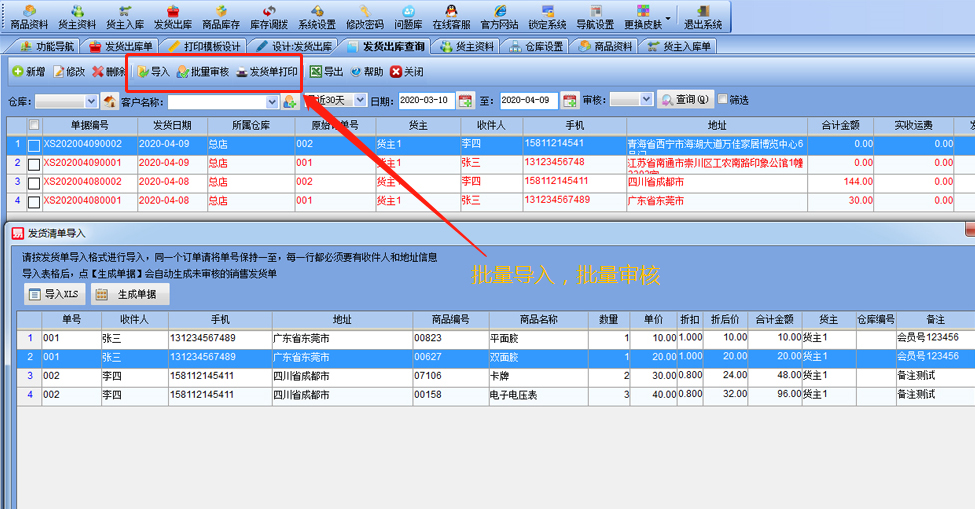This screenshot has height=509, width=975.
Task: Click the 发货单打印 printer button
Action: point(266,72)
